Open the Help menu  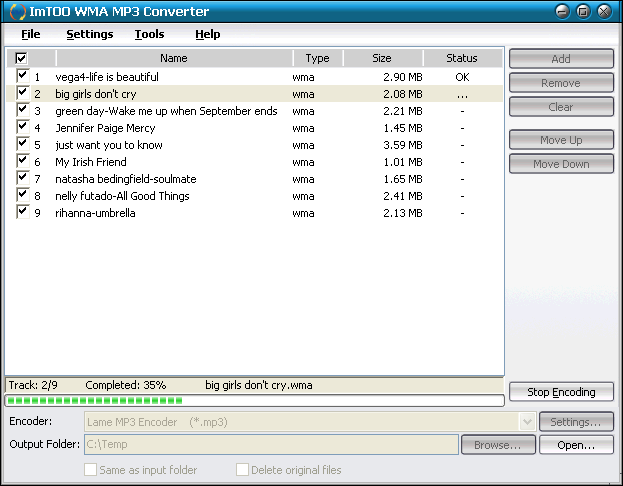pos(207,34)
